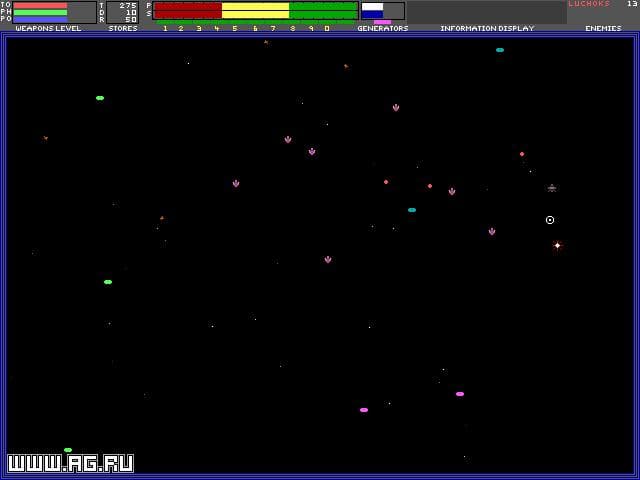Click the green PH weapons level bar

click(x=40, y=12)
